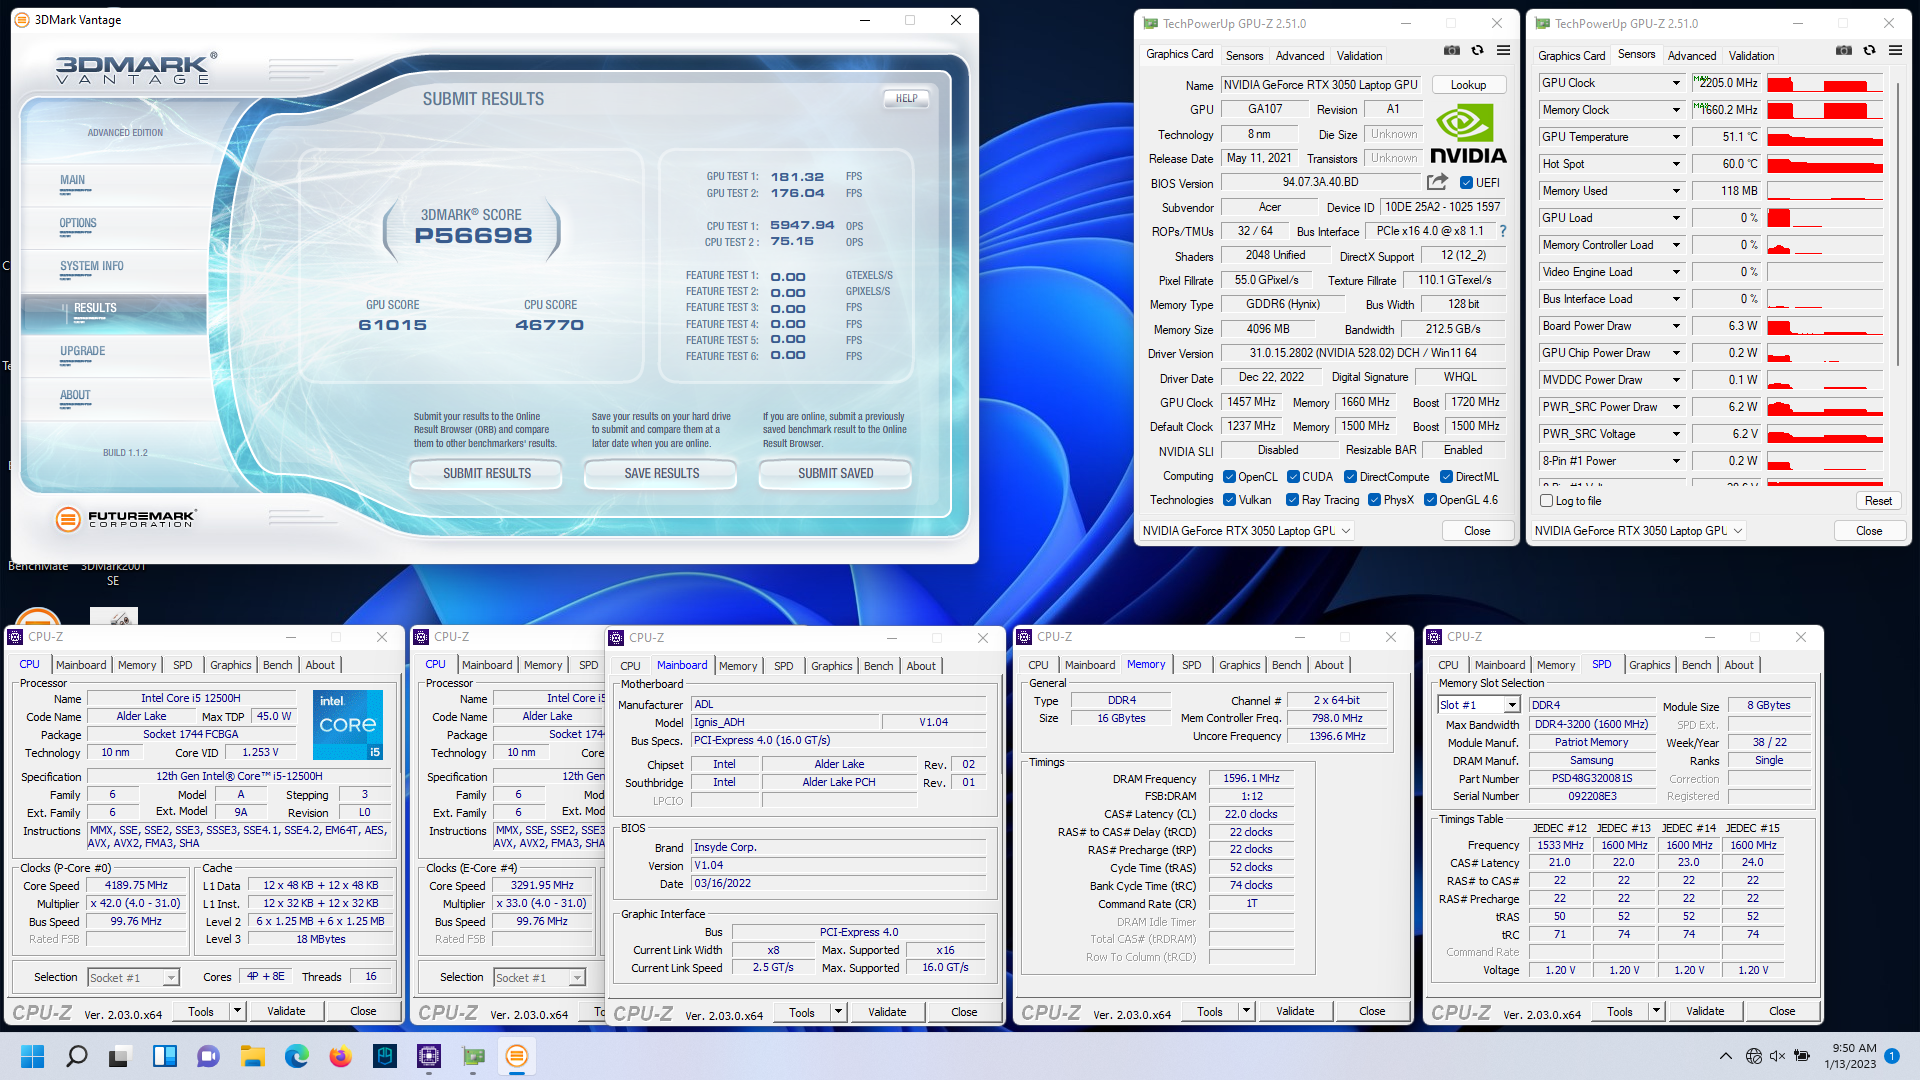Click the Futuremark Corporation logo
The image size is (1920, 1080).
coord(126,519)
